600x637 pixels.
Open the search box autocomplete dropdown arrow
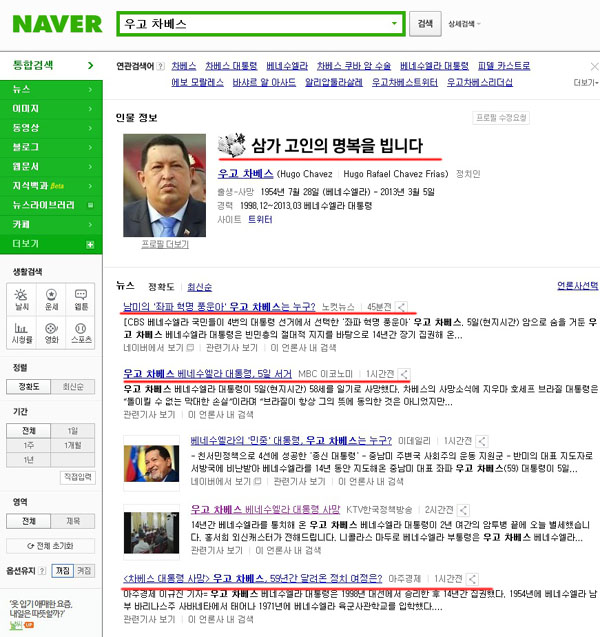tap(394, 24)
